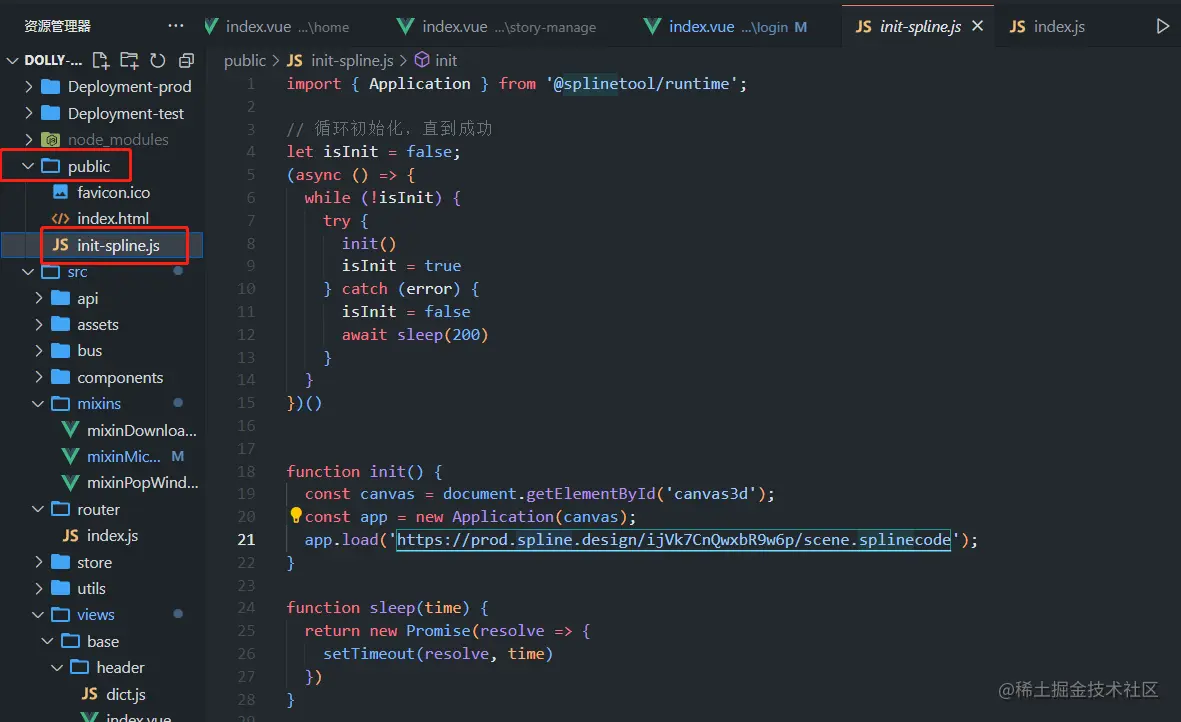Click the Vue icon of mixinPopWind... file
This screenshot has width=1181, height=722.
click(70, 483)
